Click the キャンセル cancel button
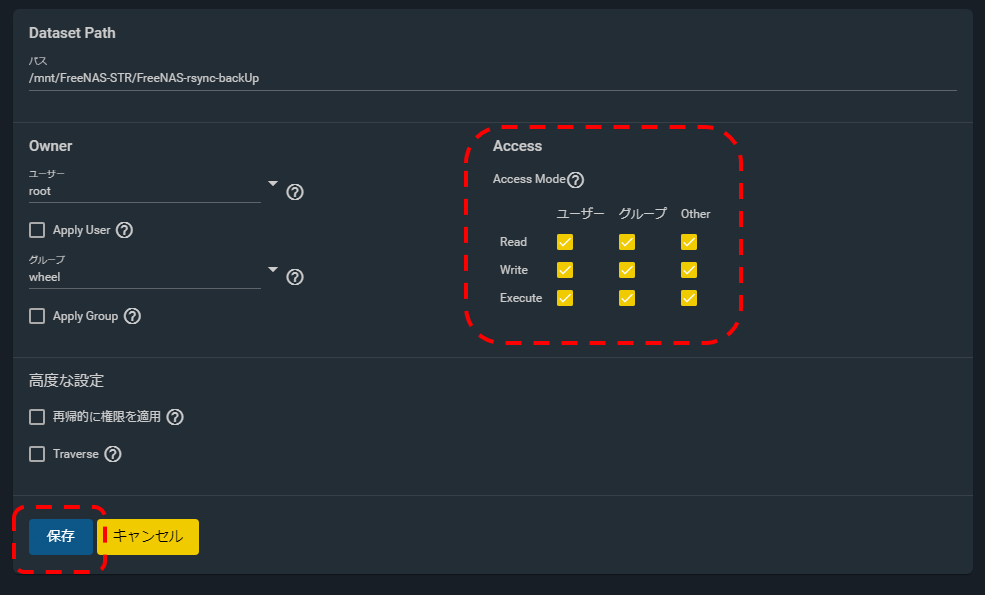Viewport: 985px width, 595px height. (148, 537)
